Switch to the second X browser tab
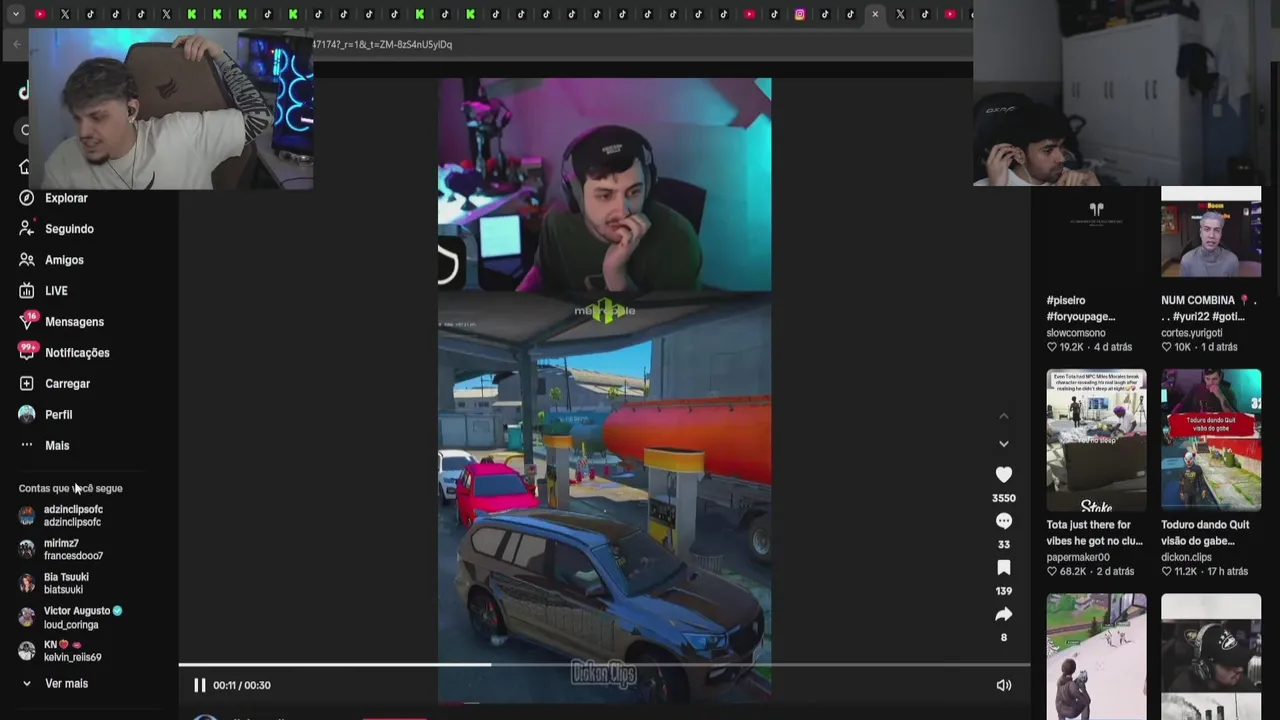 [166, 14]
